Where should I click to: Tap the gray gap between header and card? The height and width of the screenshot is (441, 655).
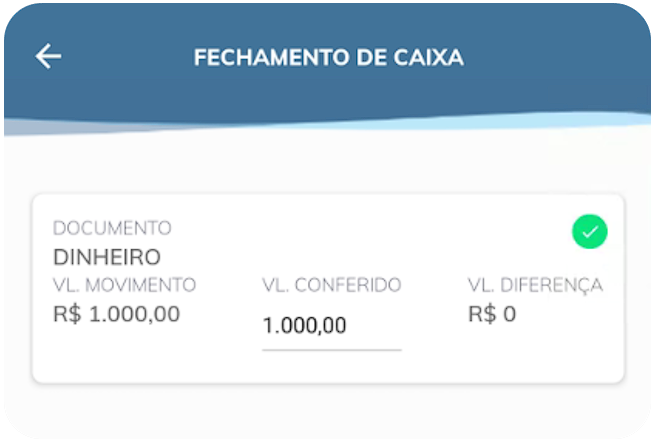(328, 165)
